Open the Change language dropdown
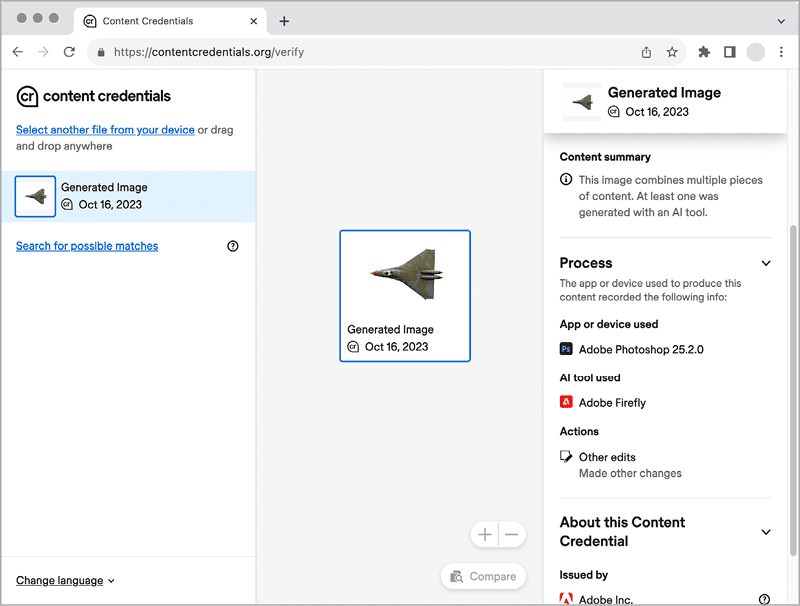 [65, 580]
